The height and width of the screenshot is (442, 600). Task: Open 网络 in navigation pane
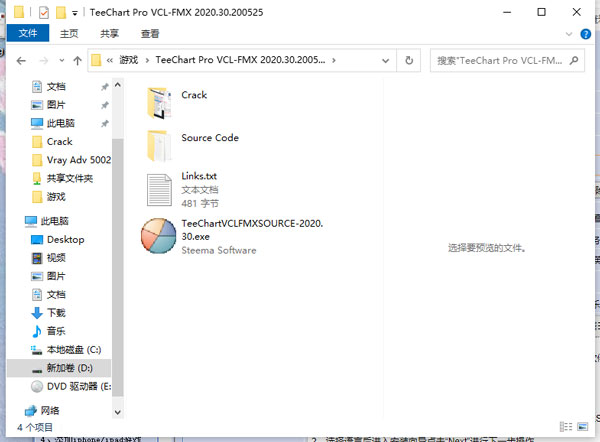pos(50,411)
